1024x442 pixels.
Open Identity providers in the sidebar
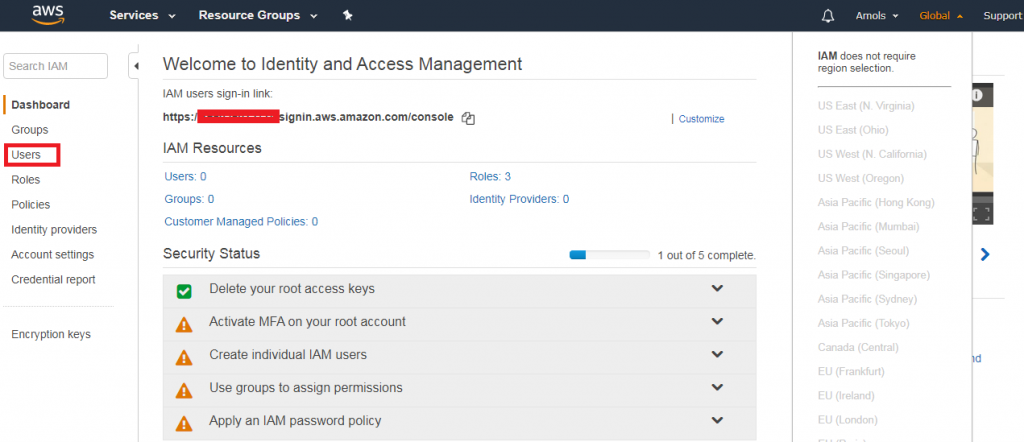click(54, 230)
